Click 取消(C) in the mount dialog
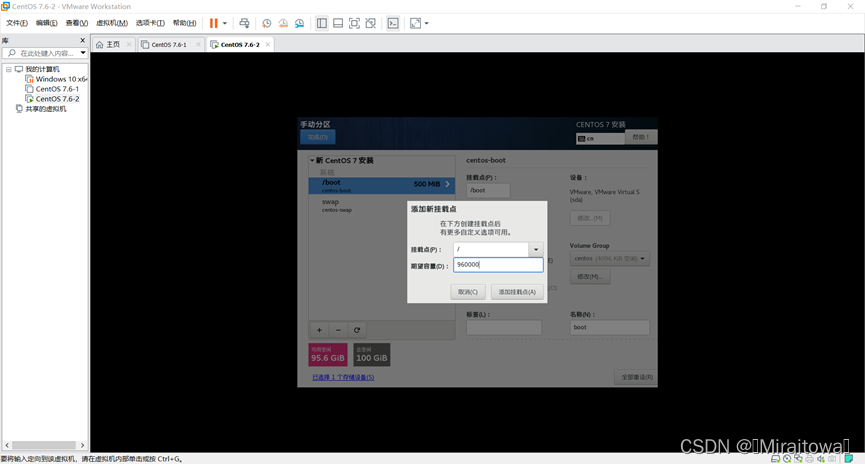865x464 pixels. tap(468, 292)
